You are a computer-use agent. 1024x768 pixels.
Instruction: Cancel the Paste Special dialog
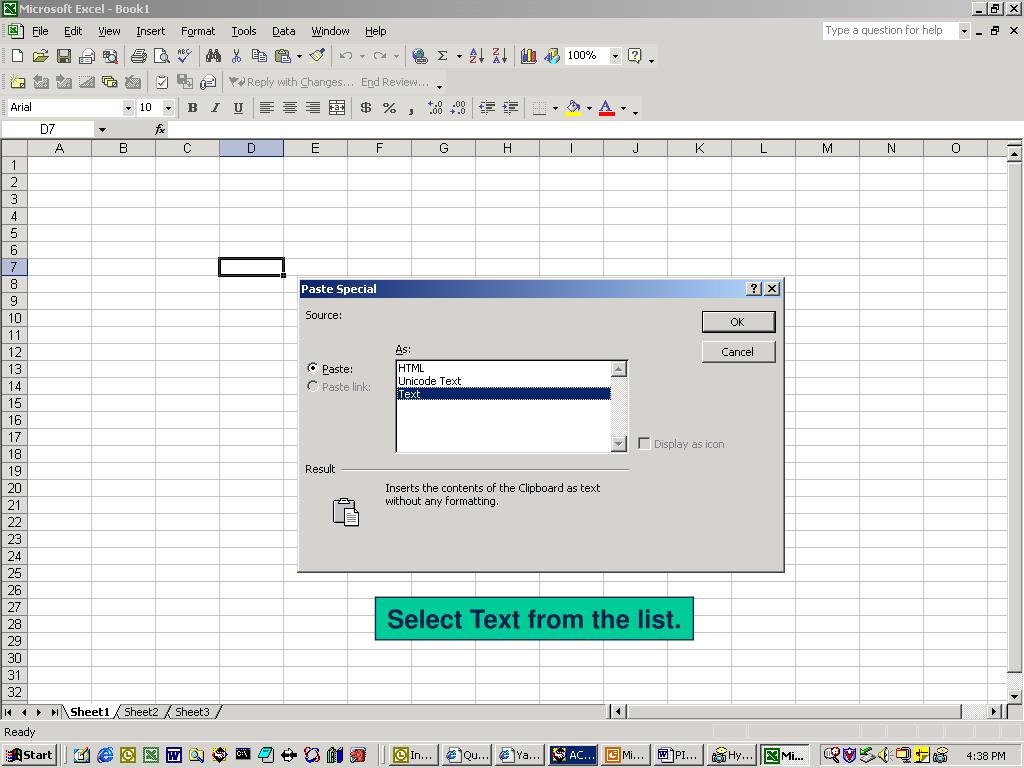738,352
